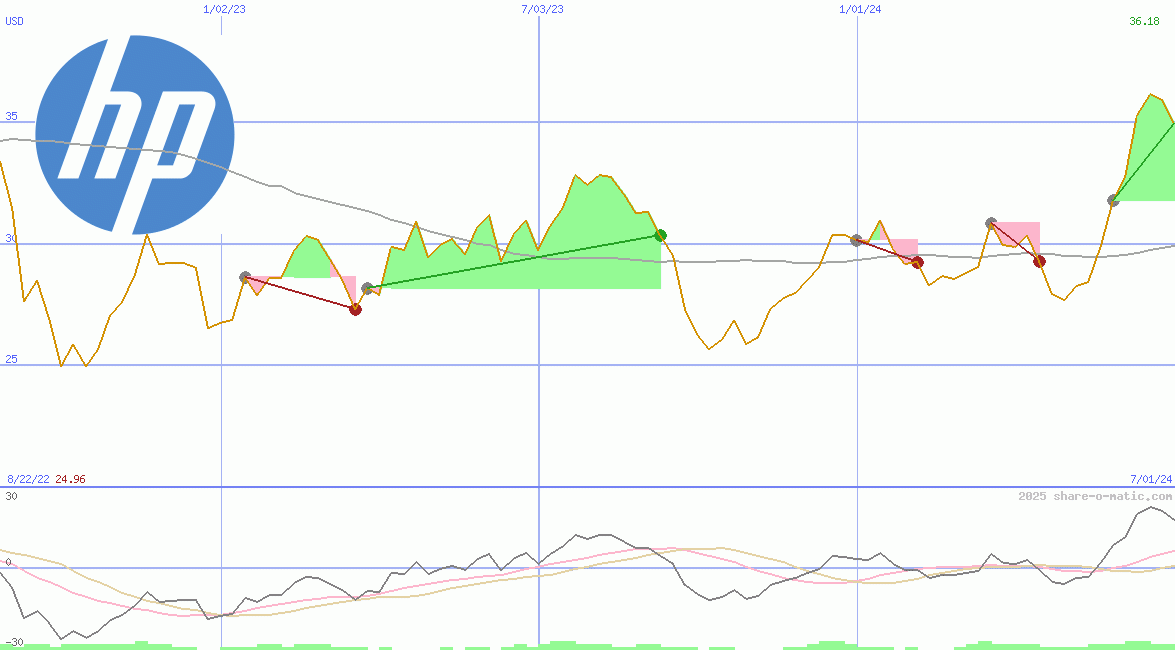The height and width of the screenshot is (650, 1175).
Task: Click the long green trade line spanning 7/03/23
Action: (513, 262)
